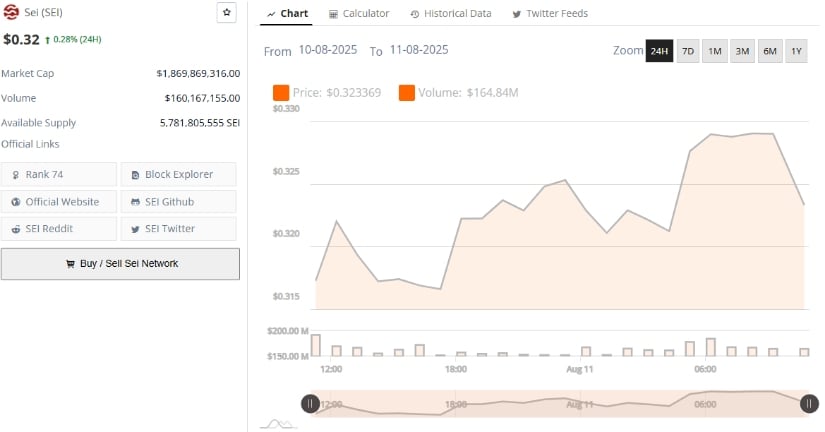
Task: Click the Market Cap value $1,869,869,316.00
Action: point(198,74)
